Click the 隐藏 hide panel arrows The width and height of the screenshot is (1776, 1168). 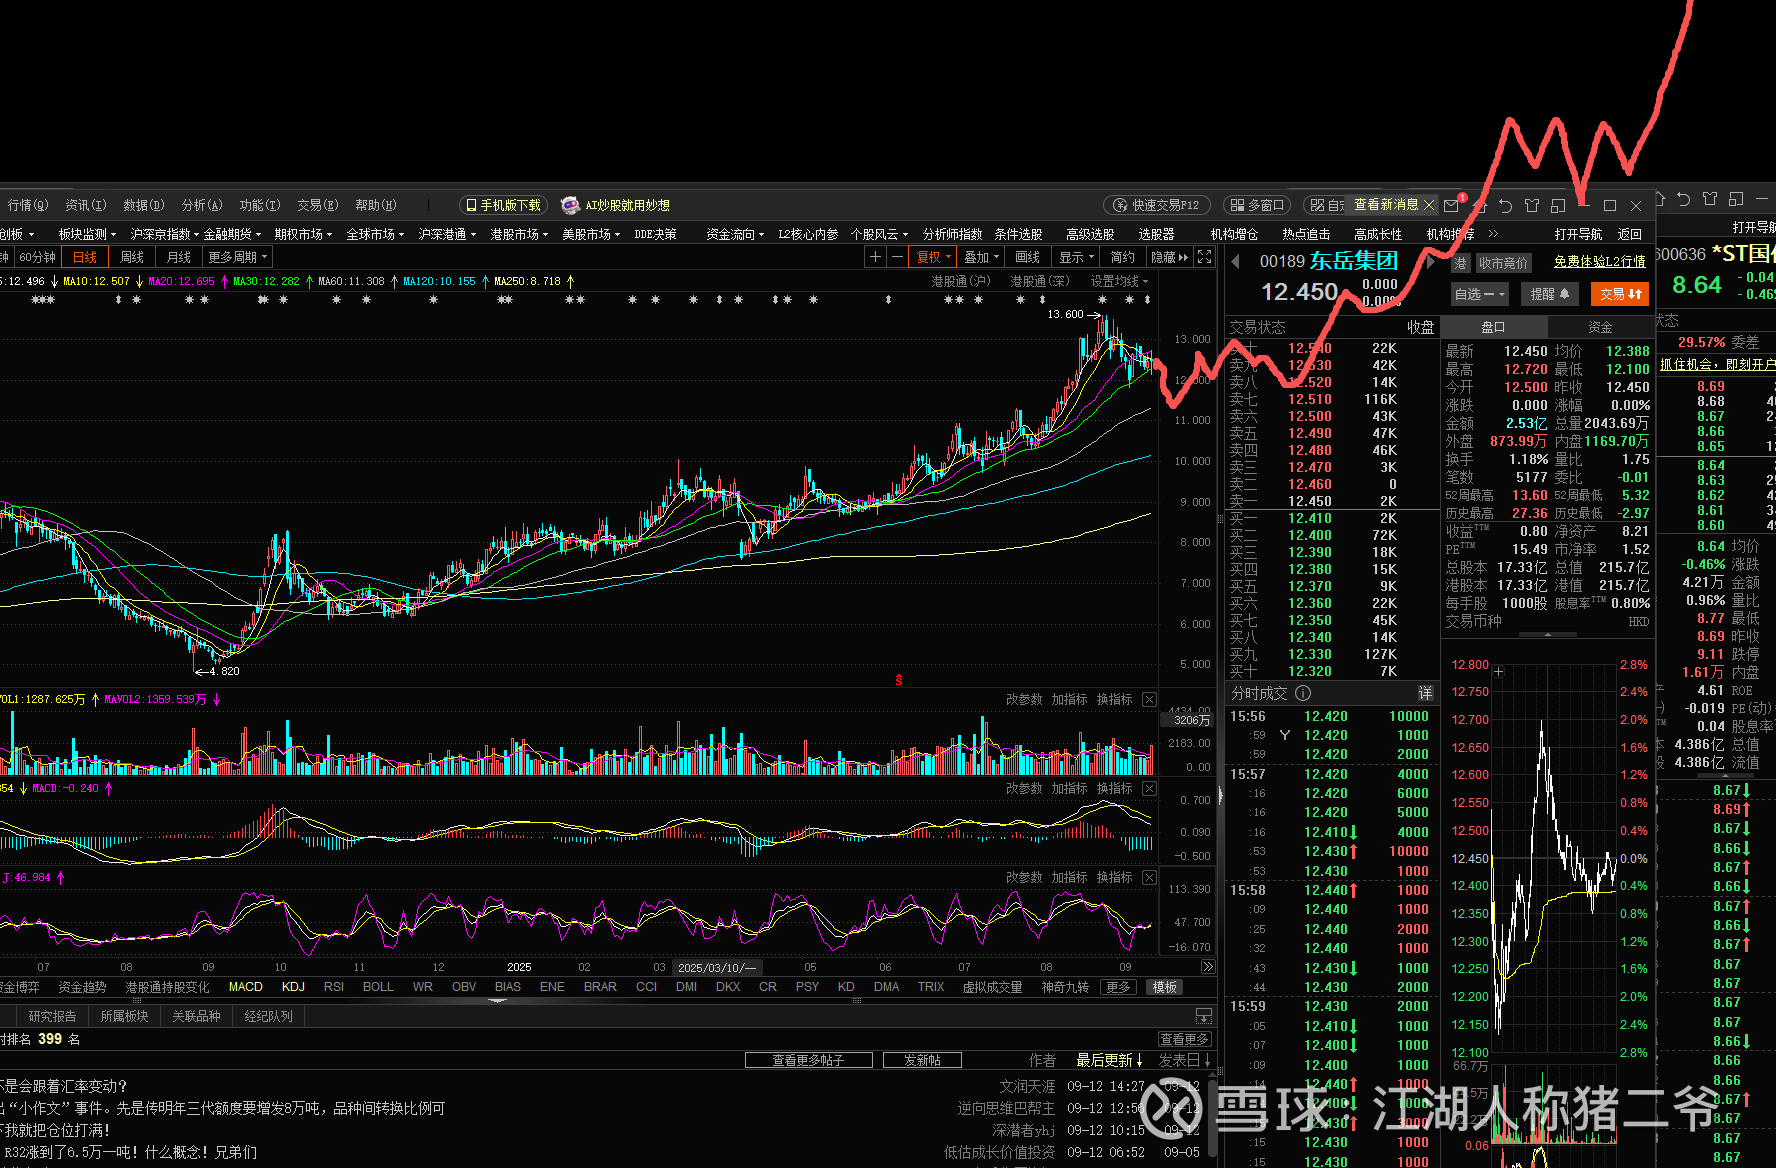point(1170,257)
